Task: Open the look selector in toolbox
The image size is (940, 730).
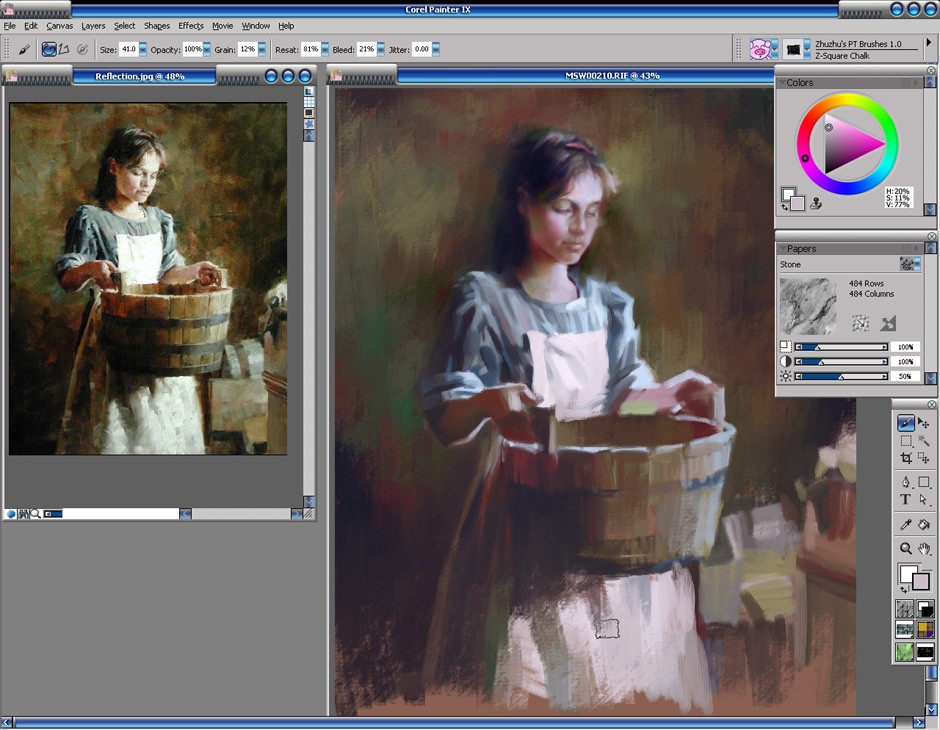Action: (905, 651)
